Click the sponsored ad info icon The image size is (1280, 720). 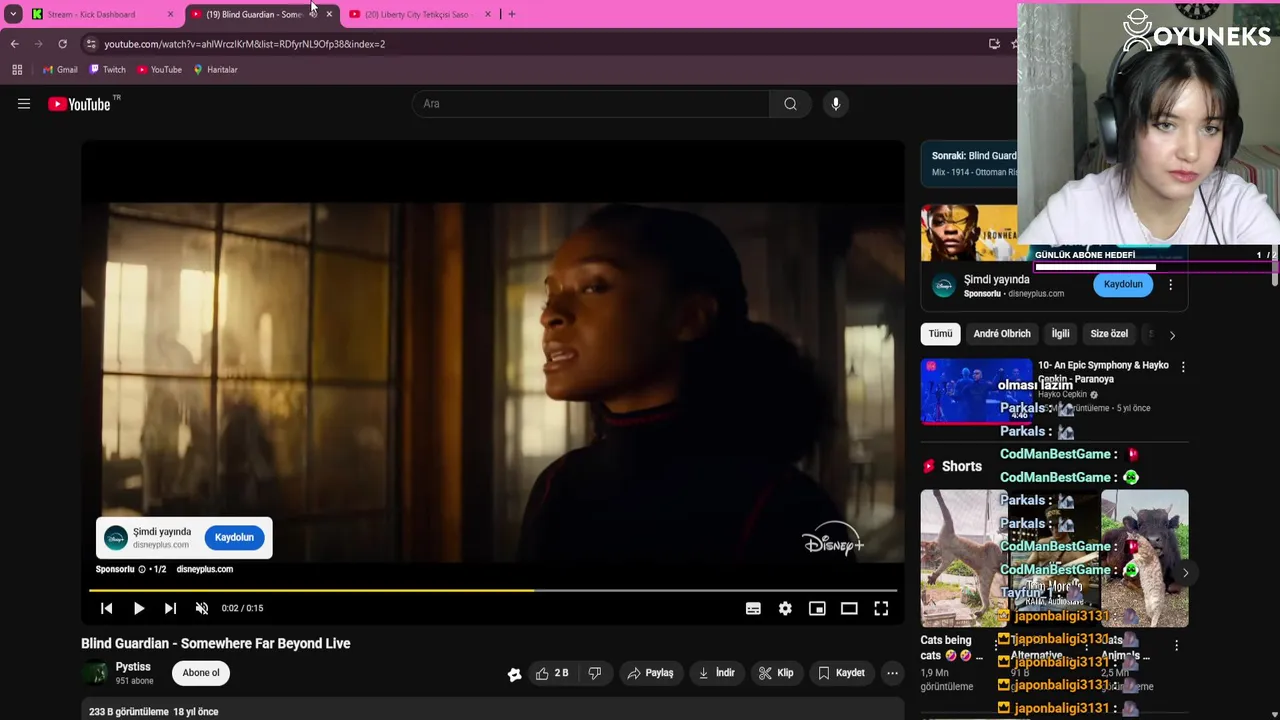[142, 569]
